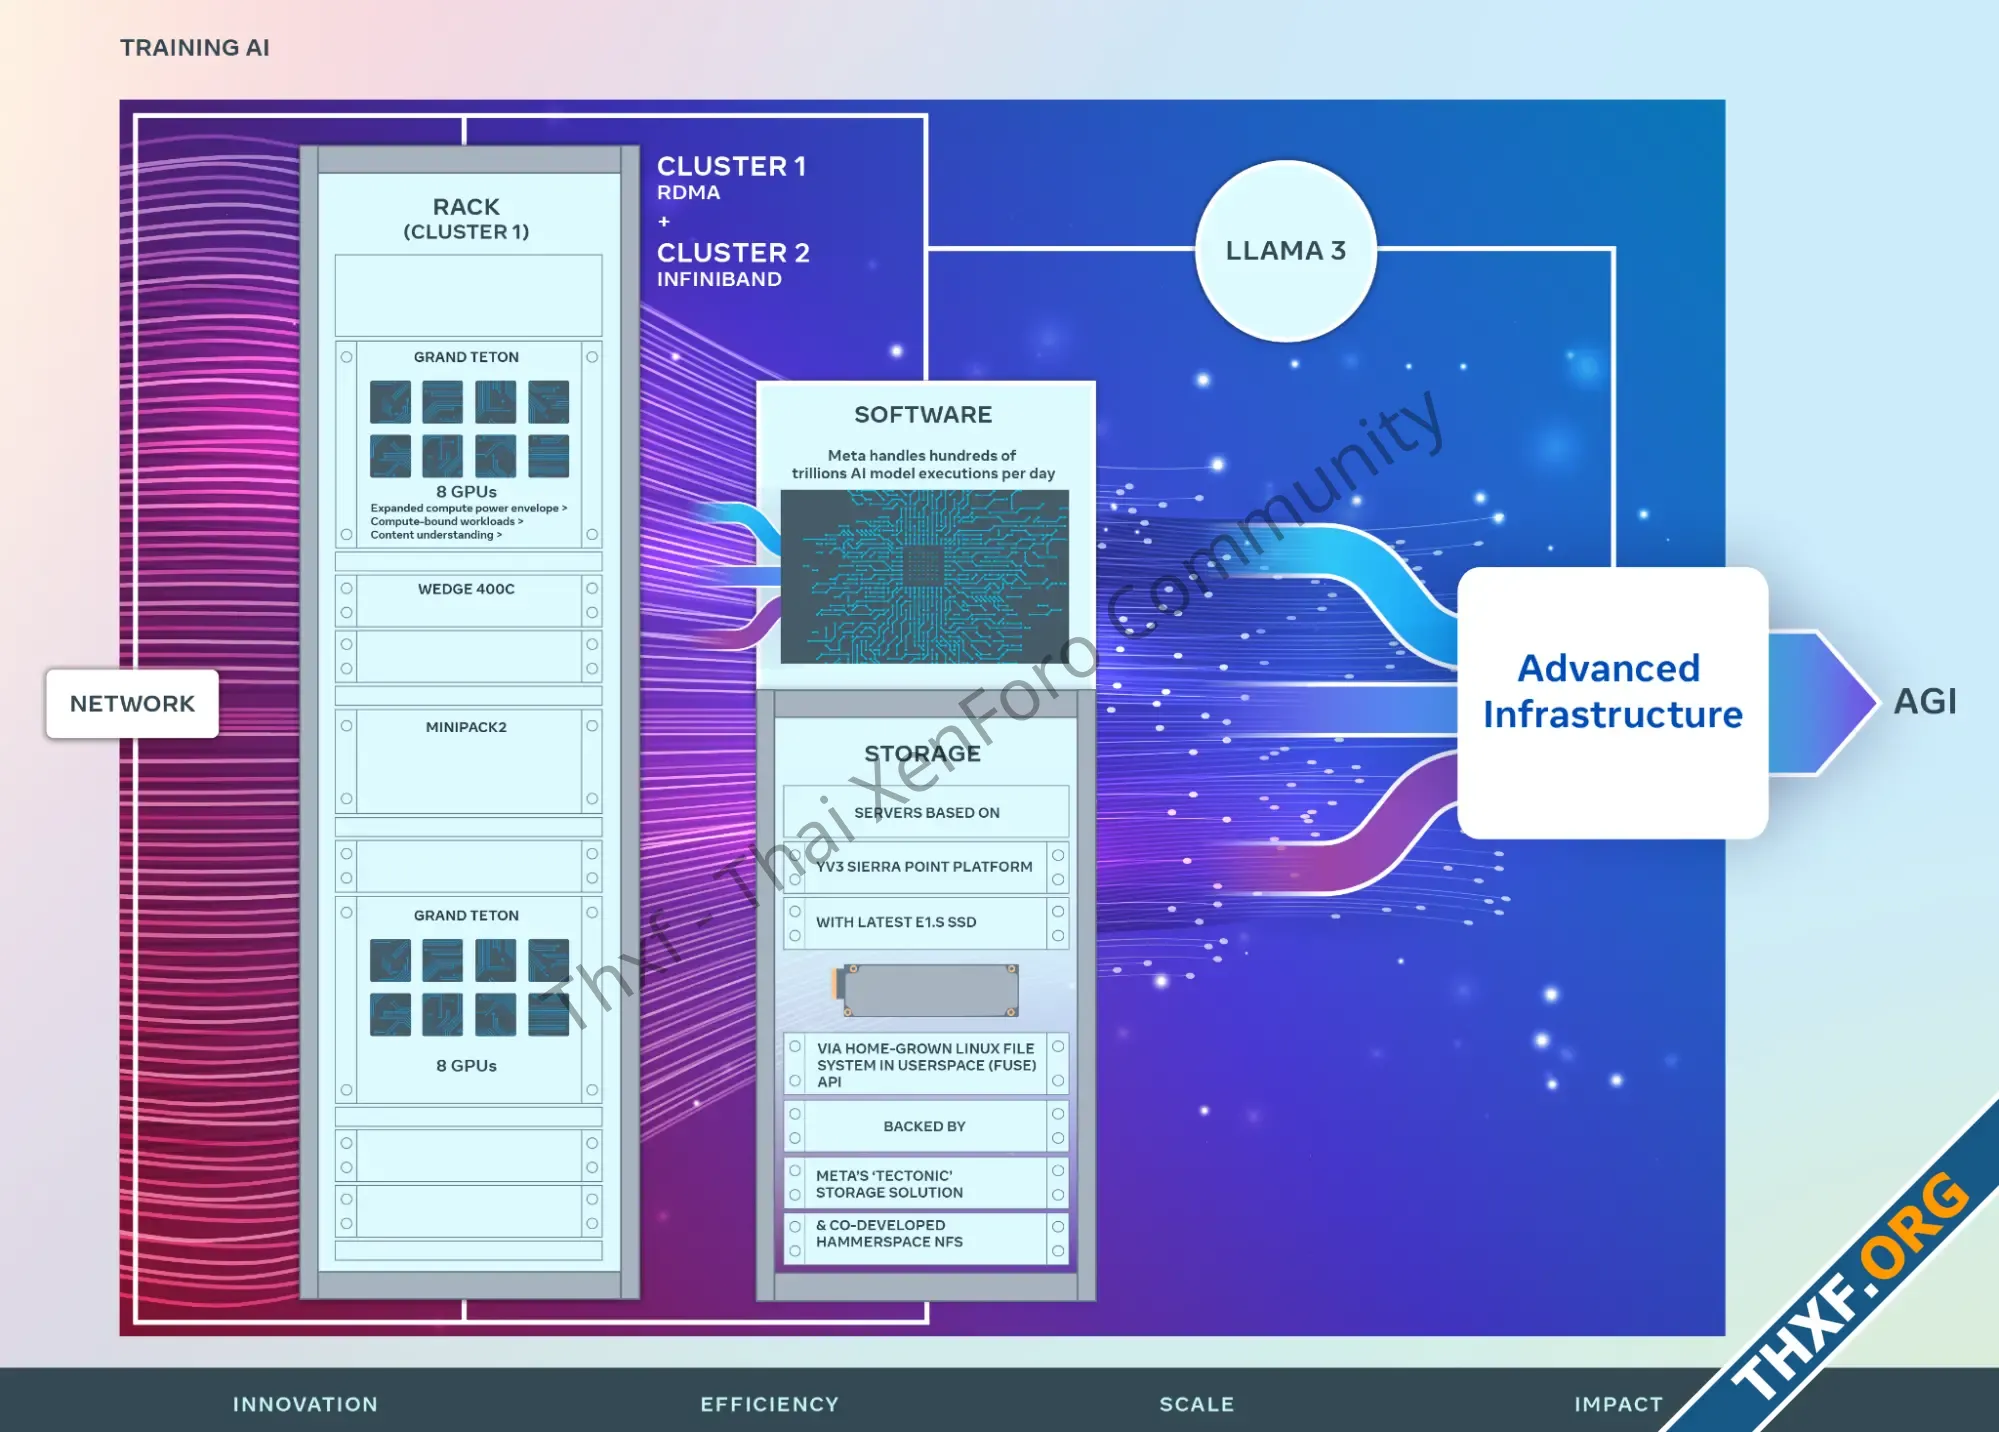
Task: Click 'WITH LATEST E1.S SSD' storage row
Action: [x=926, y=922]
